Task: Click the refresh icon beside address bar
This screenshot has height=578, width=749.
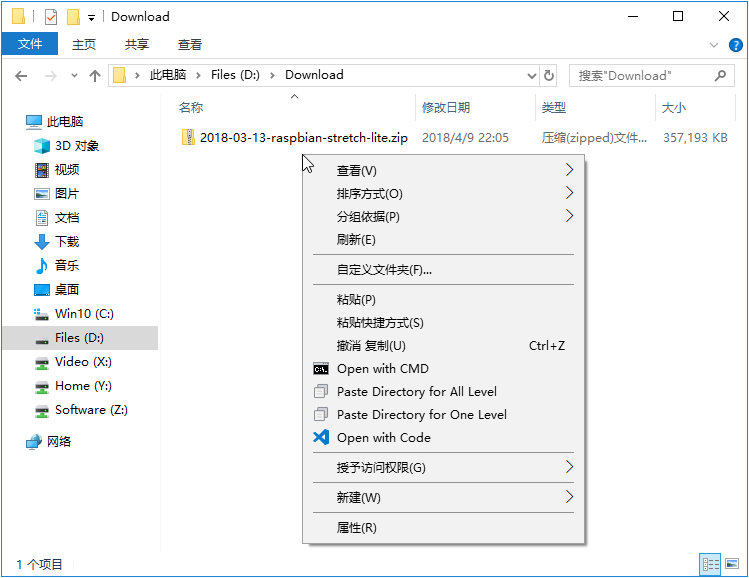Action: click(x=549, y=75)
